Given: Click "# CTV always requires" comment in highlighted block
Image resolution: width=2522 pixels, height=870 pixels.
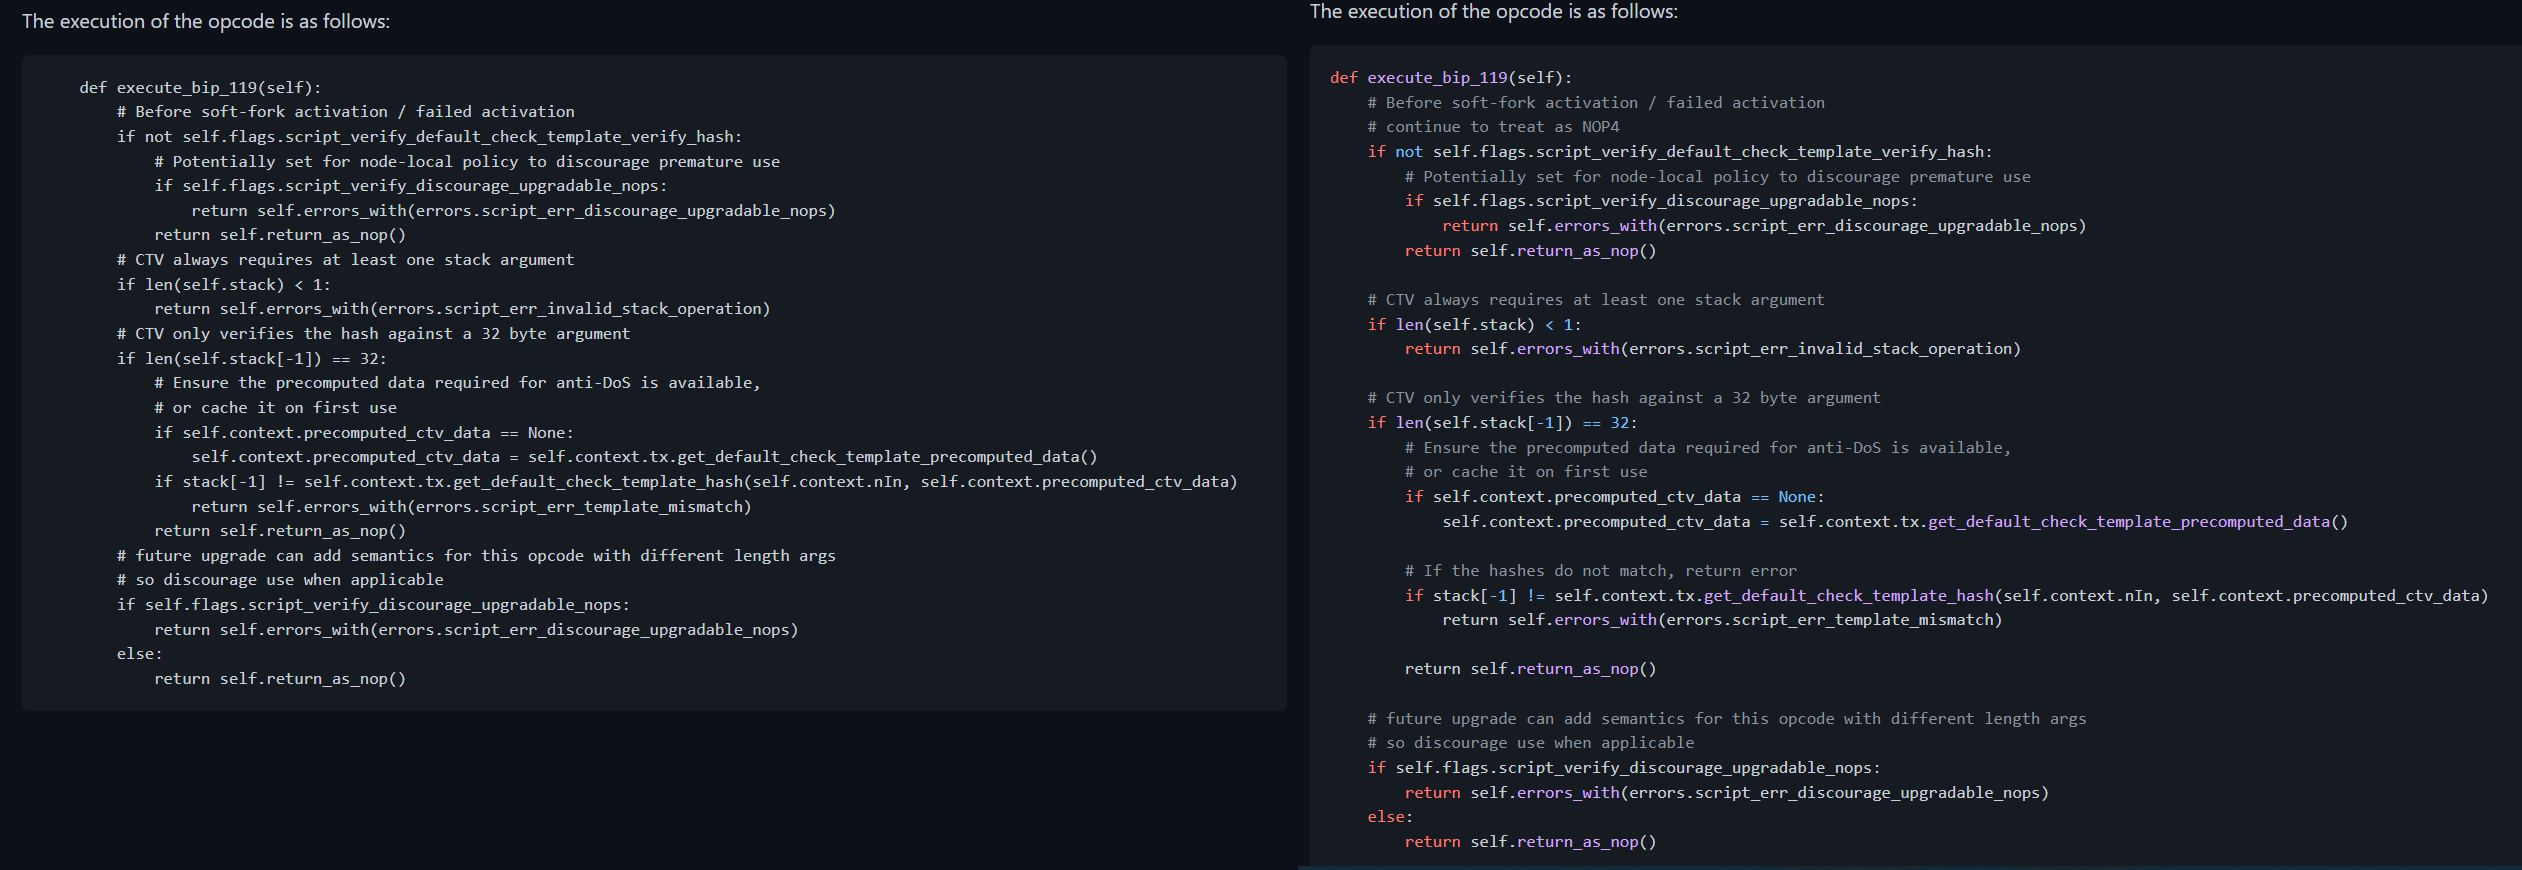Looking at the screenshot, I should click(1596, 300).
